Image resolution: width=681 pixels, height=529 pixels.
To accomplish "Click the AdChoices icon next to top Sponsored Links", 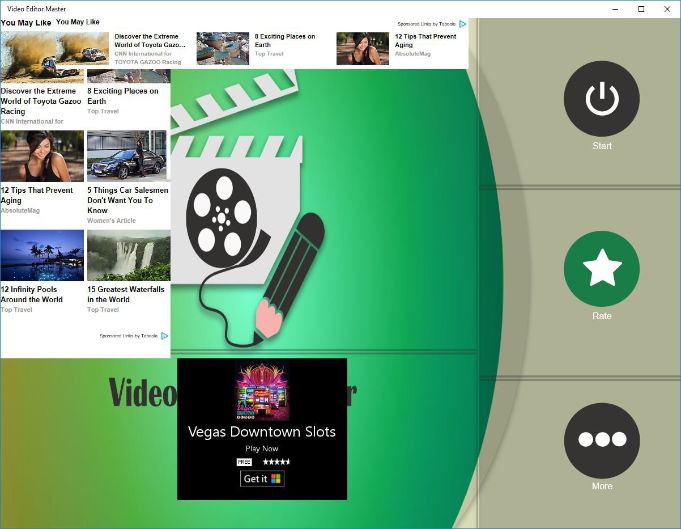I will 463,24.
